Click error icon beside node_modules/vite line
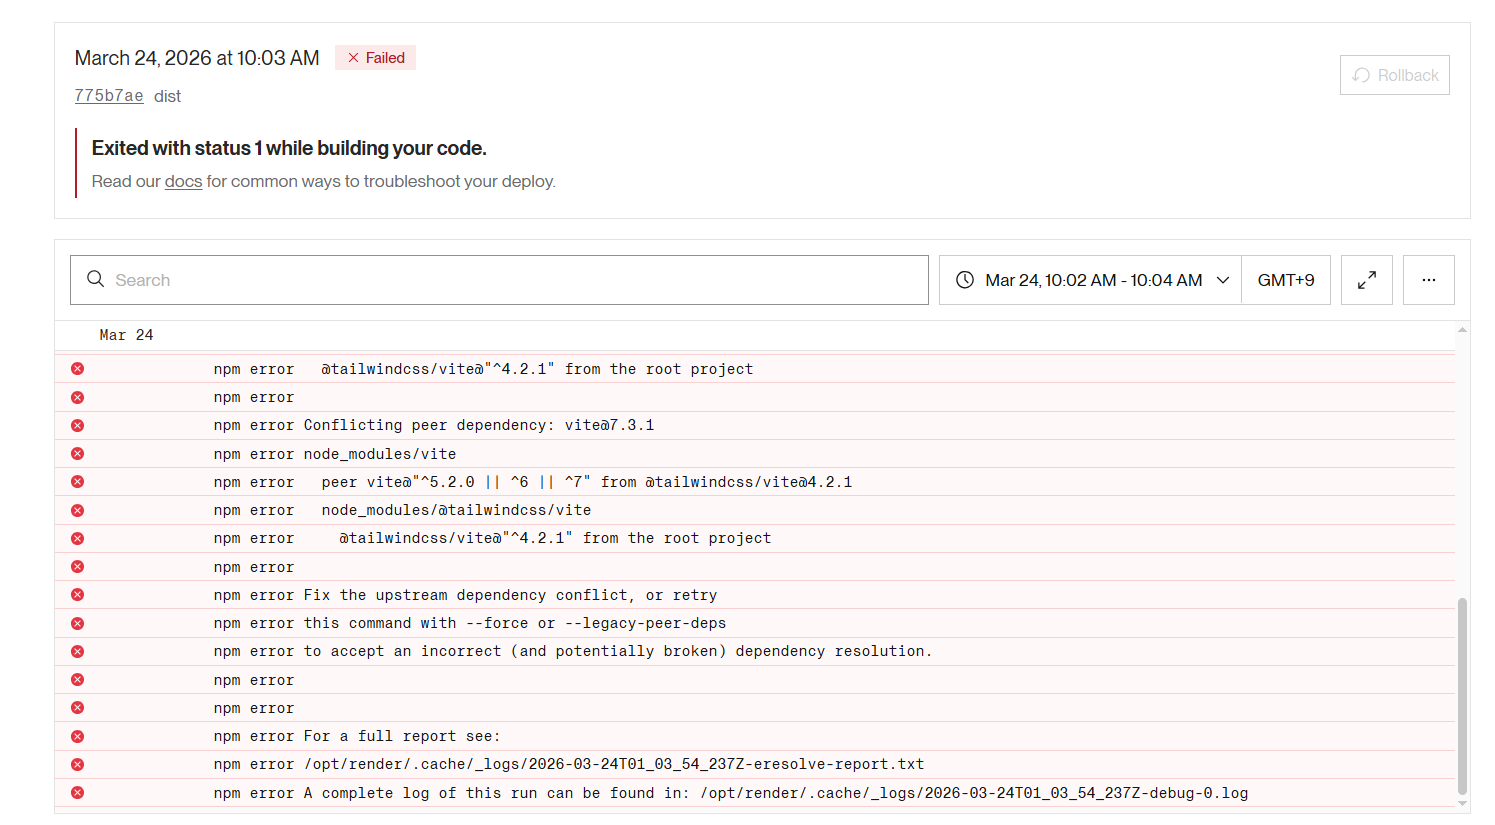This screenshot has height=825, width=1495. coord(77,454)
